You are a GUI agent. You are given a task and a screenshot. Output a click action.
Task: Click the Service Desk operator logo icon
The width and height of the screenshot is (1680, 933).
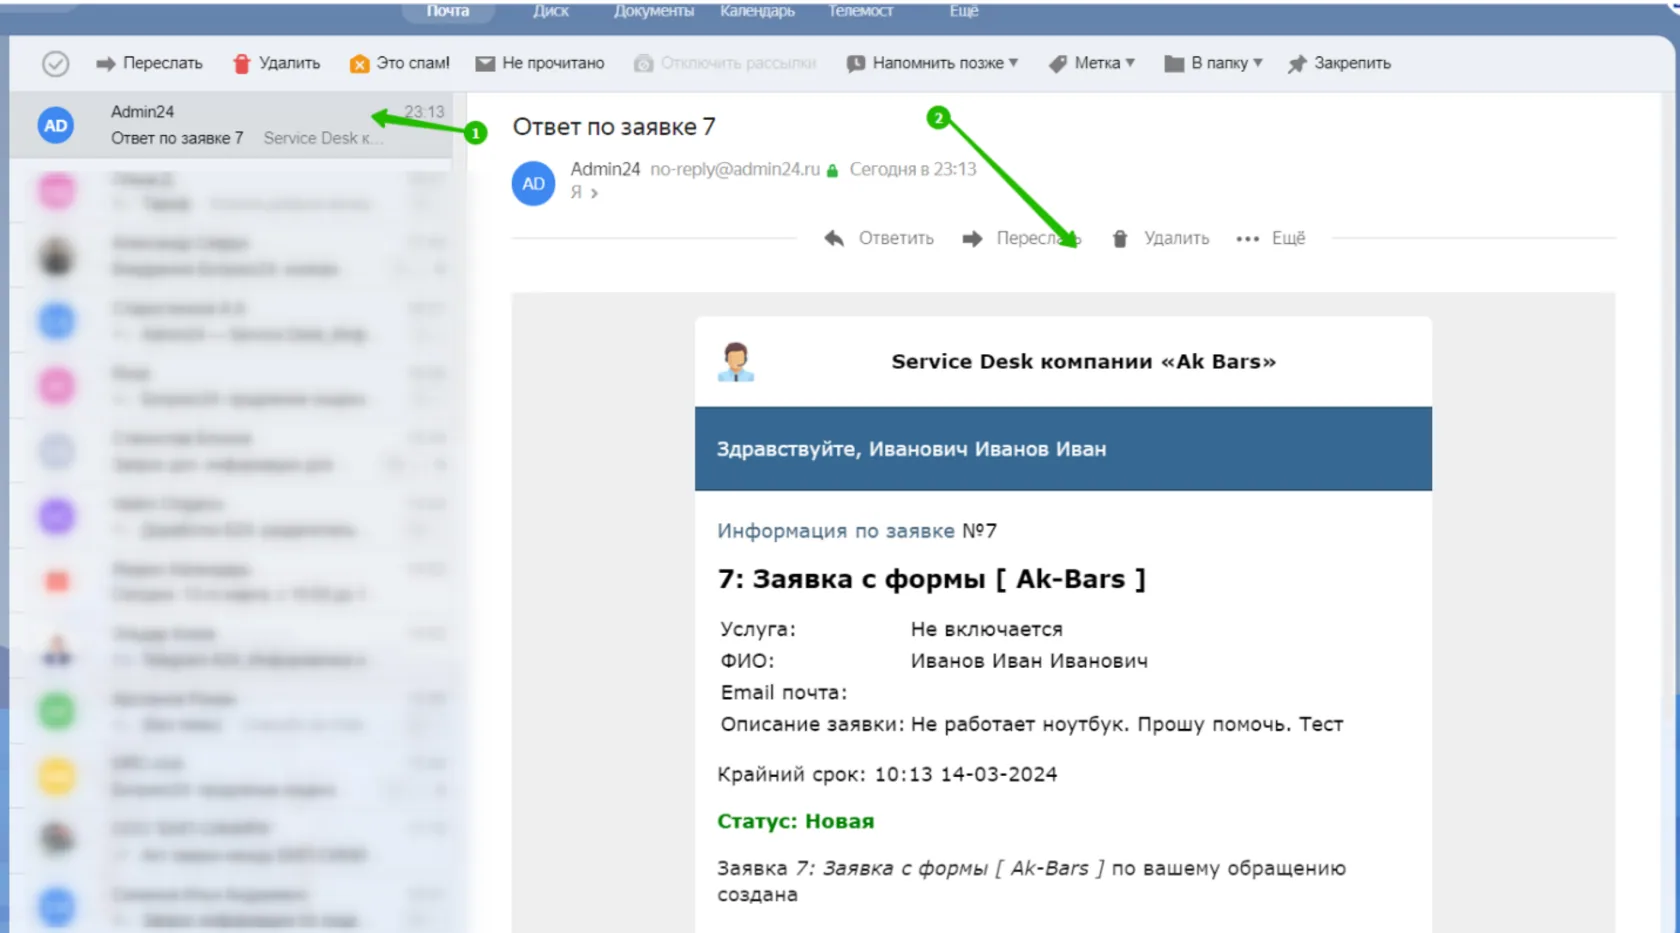[x=736, y=362]
